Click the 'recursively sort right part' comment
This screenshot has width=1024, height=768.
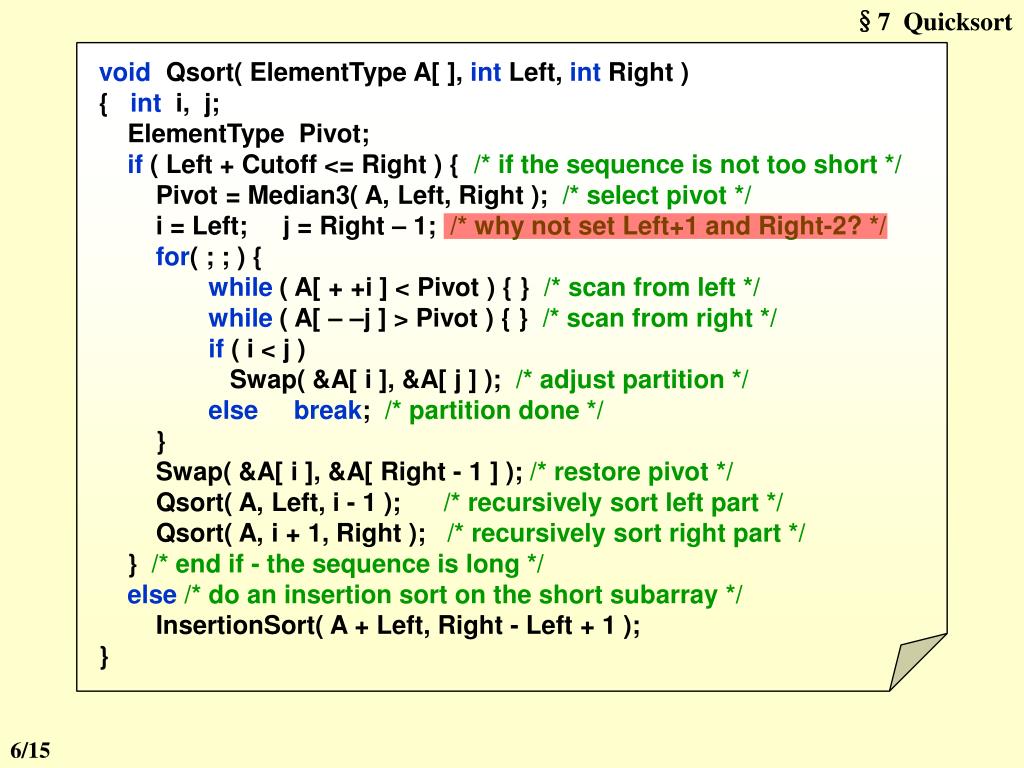[626, 534]
